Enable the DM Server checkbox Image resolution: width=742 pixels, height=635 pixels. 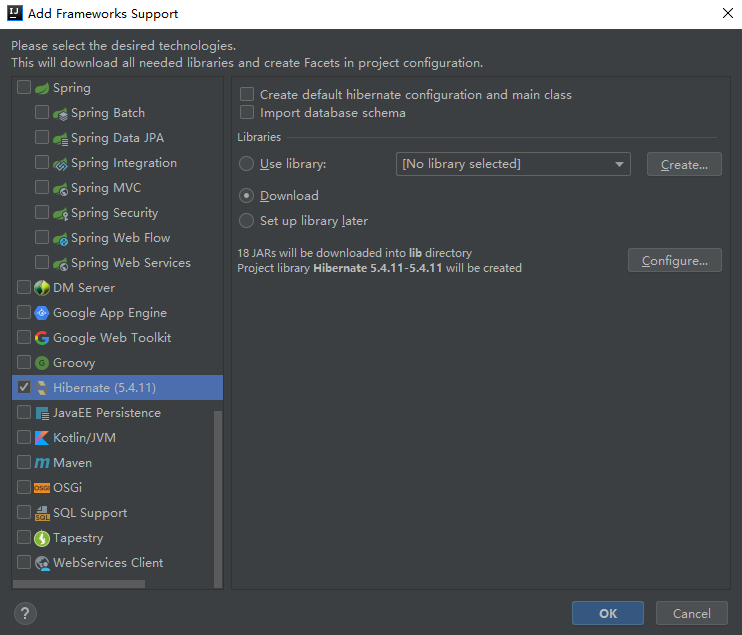(x=24, y=287)
